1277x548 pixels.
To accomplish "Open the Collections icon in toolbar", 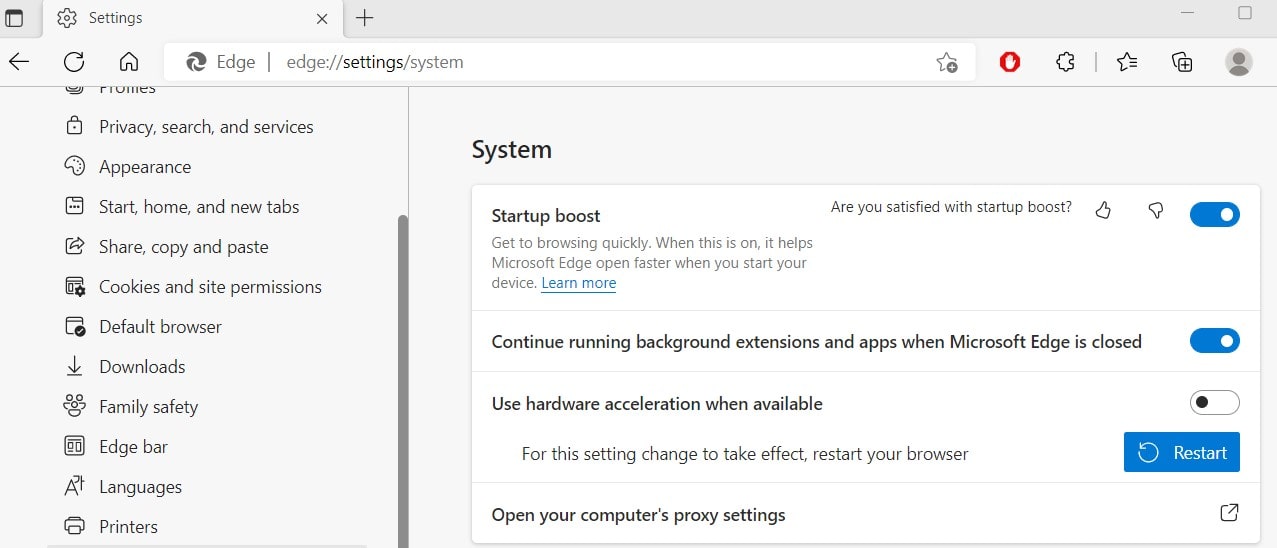I will pyautogui.click(x=1182, y=62).
